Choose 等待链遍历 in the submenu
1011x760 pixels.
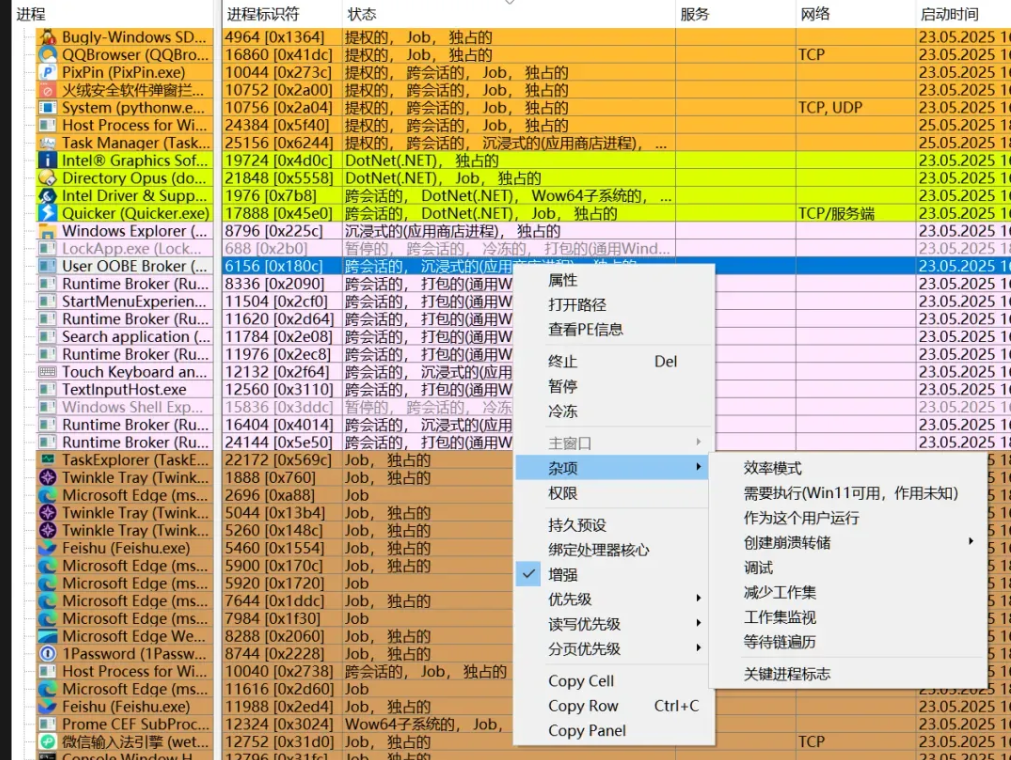848,642
